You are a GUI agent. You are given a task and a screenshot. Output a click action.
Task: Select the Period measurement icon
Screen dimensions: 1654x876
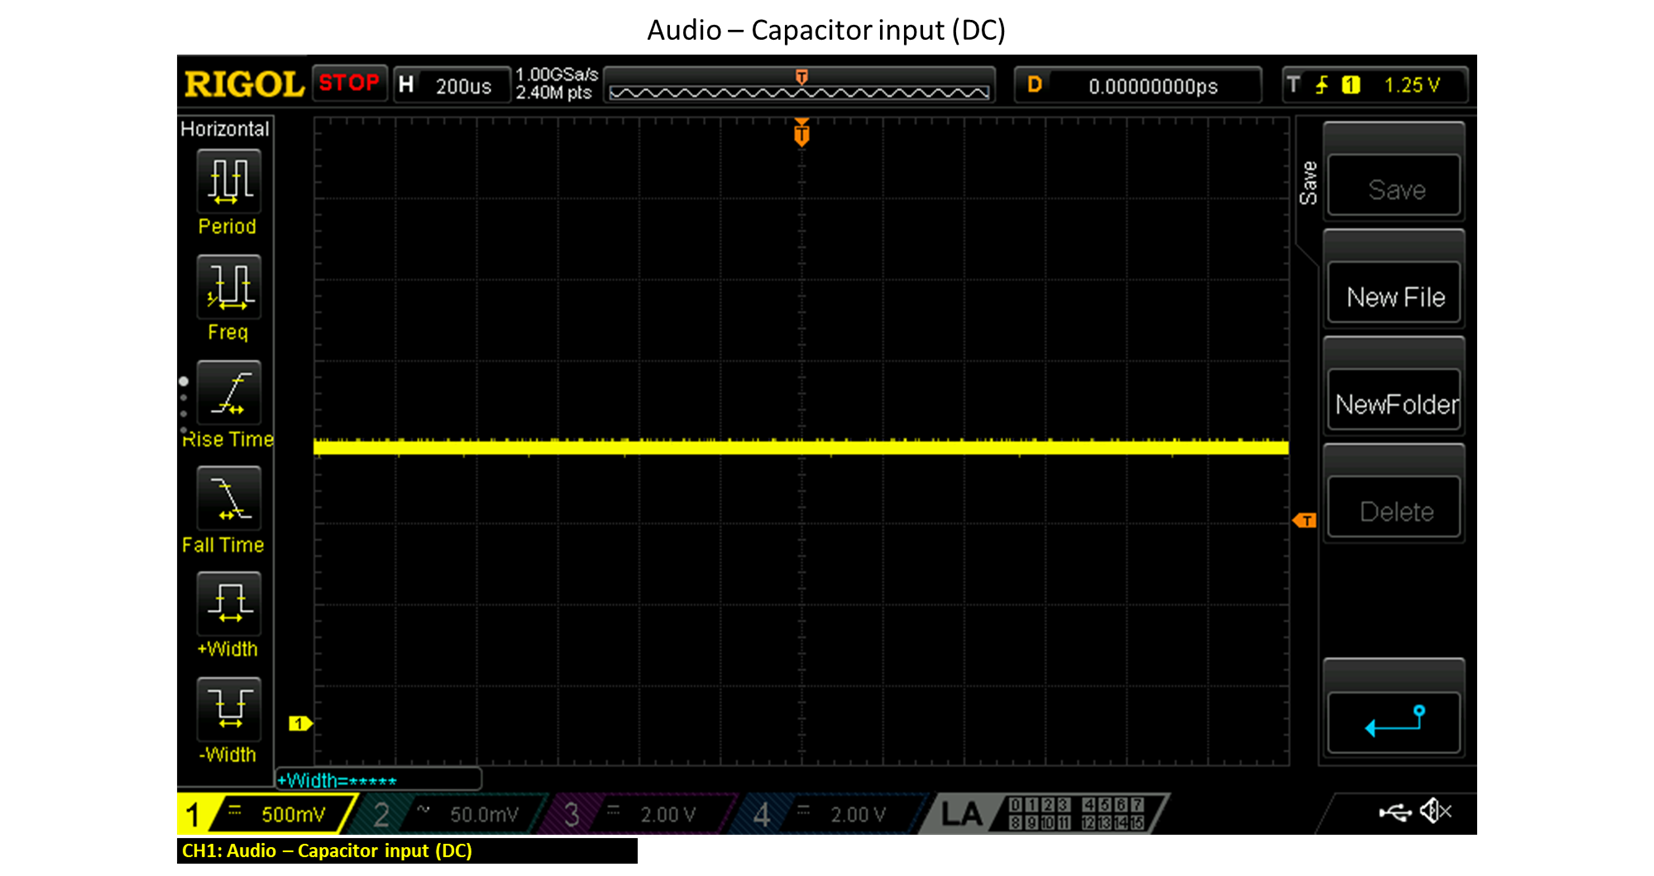(229, 181)
